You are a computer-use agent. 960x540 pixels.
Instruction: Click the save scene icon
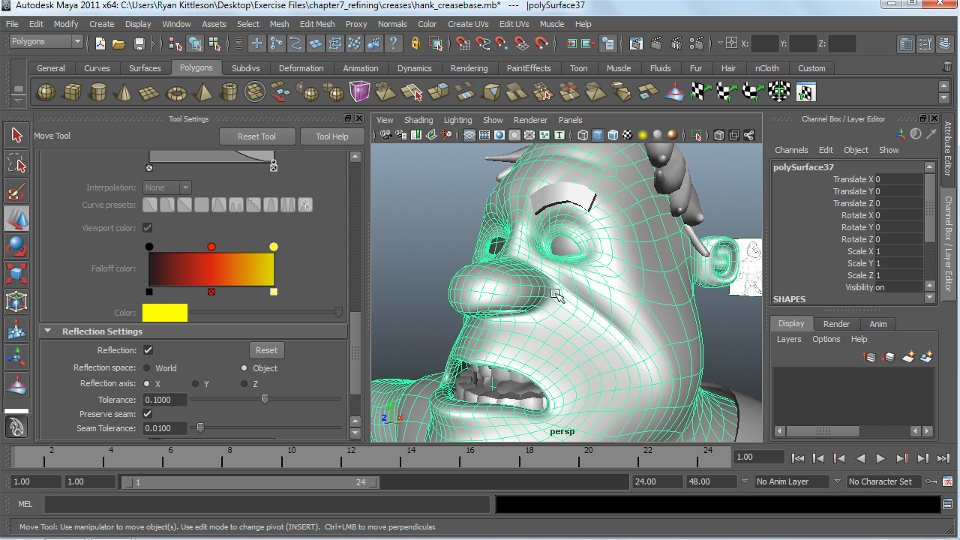pos(138,44)
